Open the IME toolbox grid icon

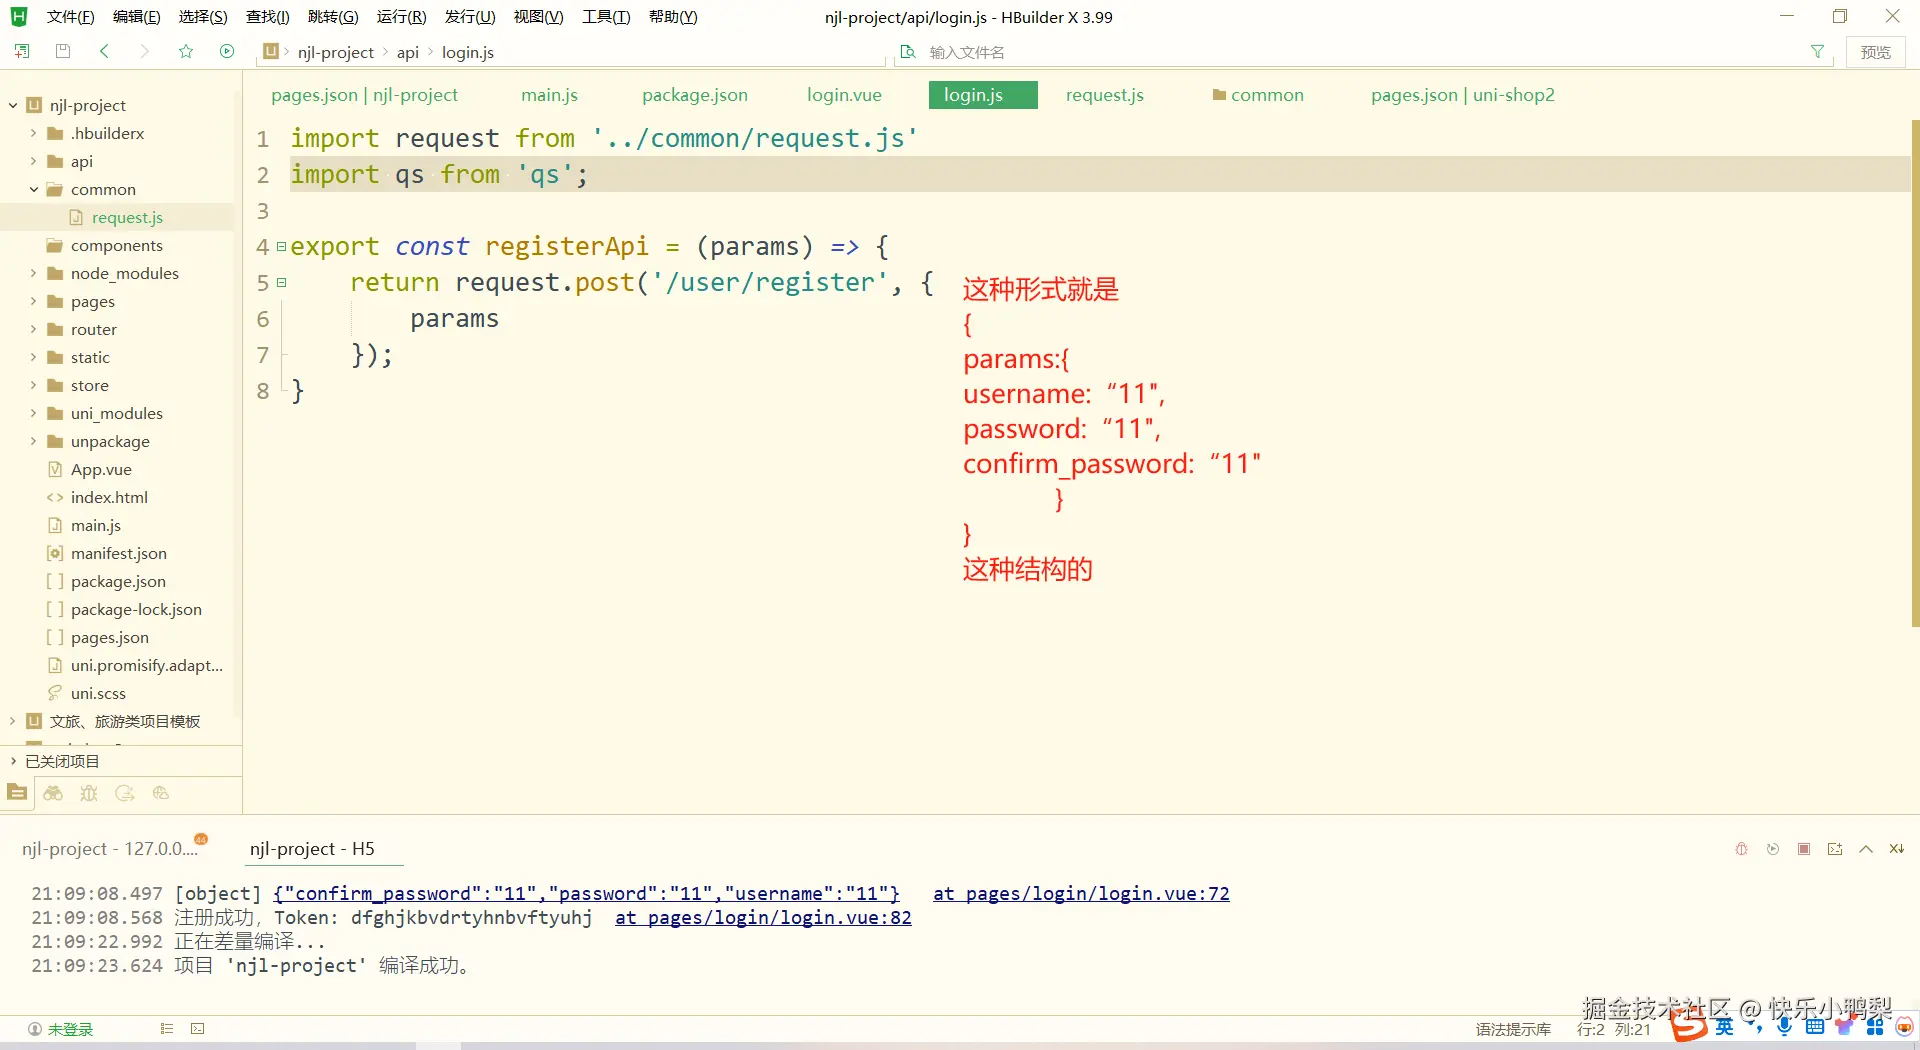[1875, 1027]
